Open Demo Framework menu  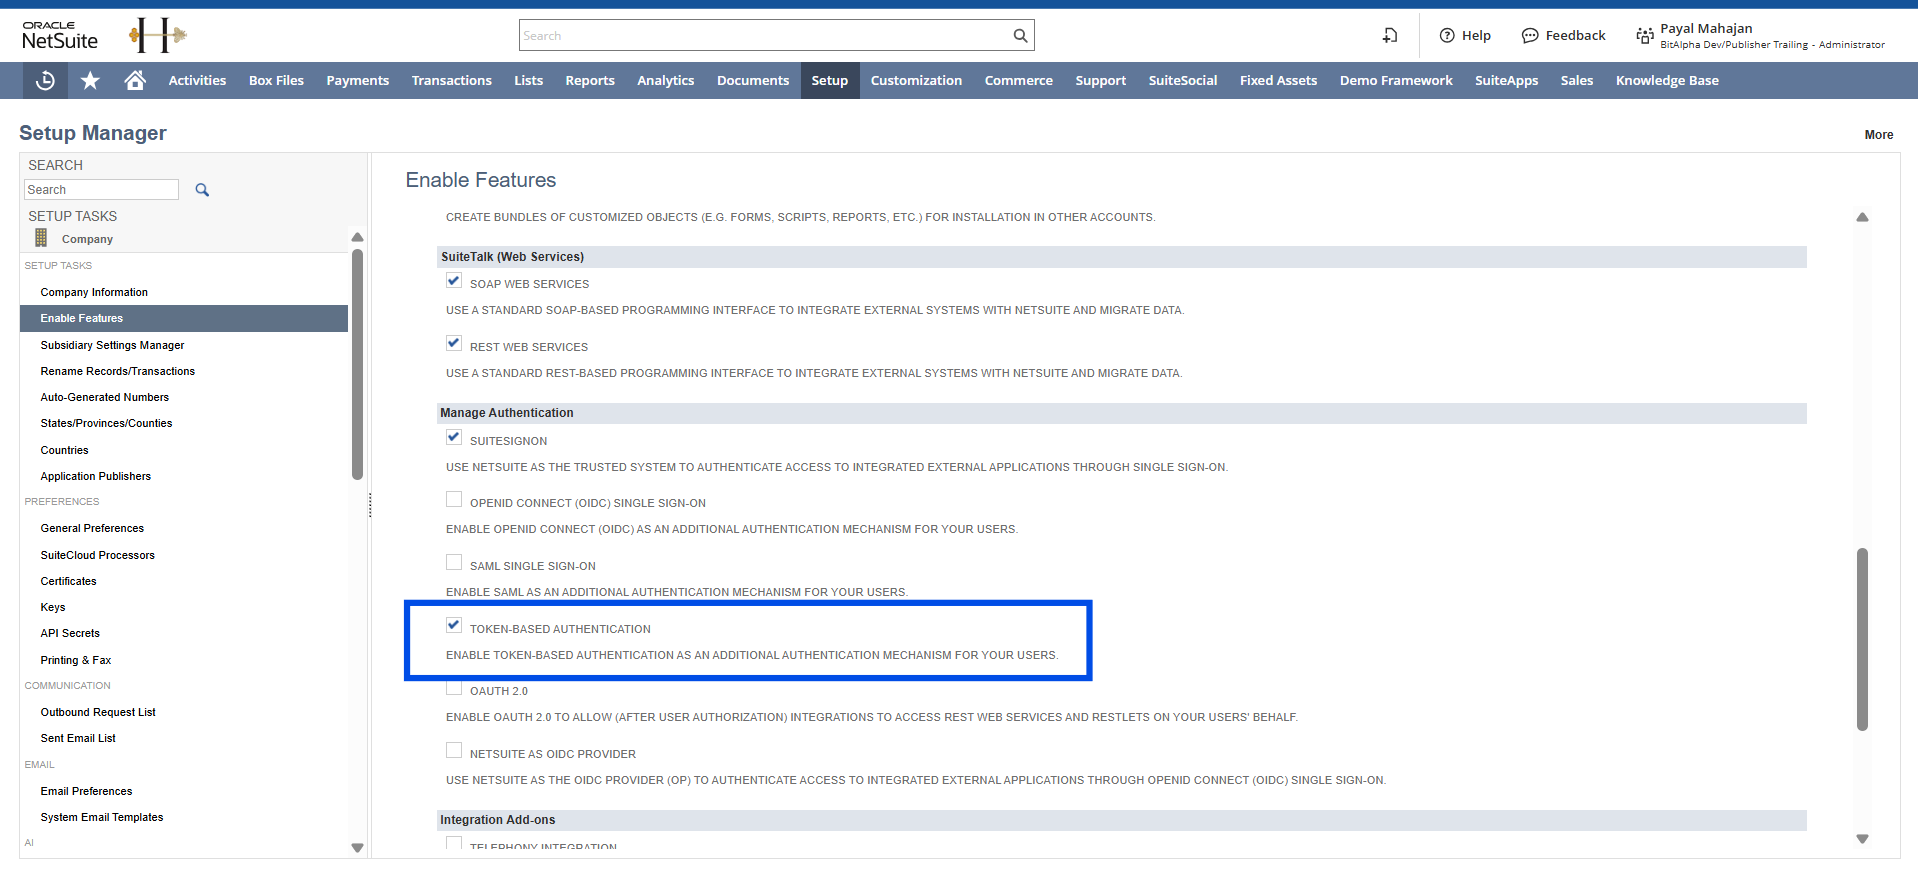[x=1396, y=81]
